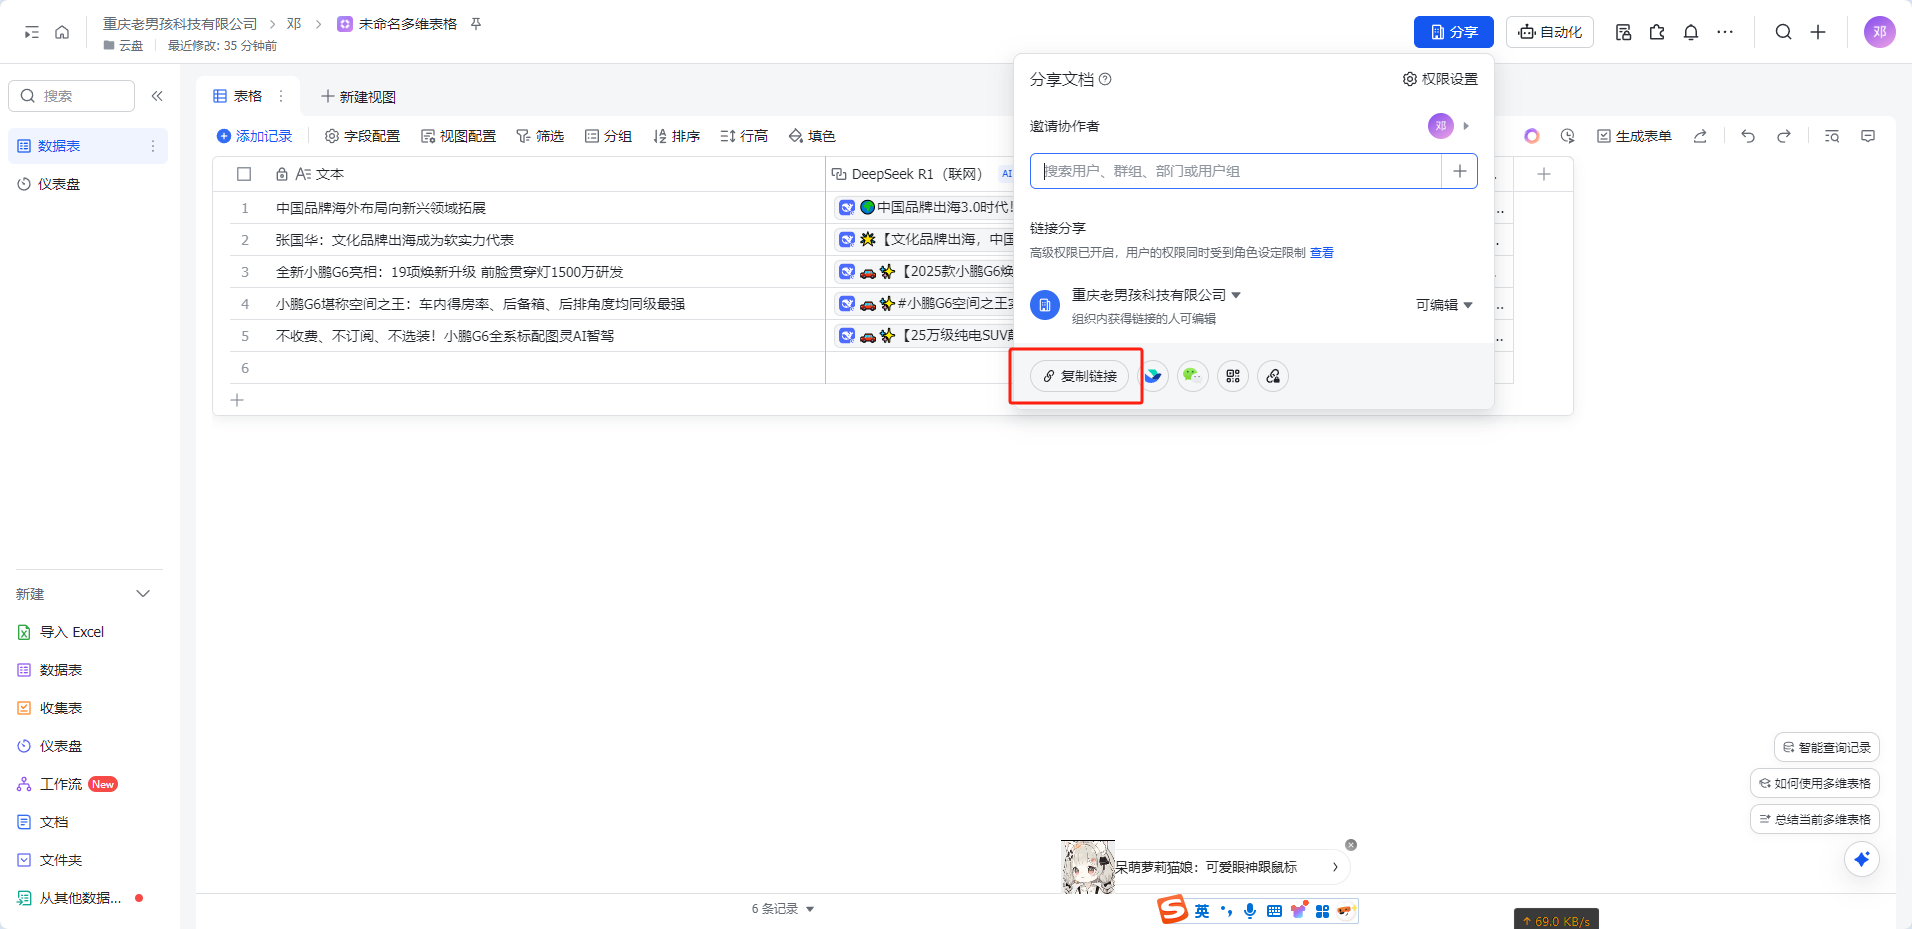Click the 复制链接 button
Image resolution: width=1912 pixels, height=929 pixels.
click(1079, 376)
